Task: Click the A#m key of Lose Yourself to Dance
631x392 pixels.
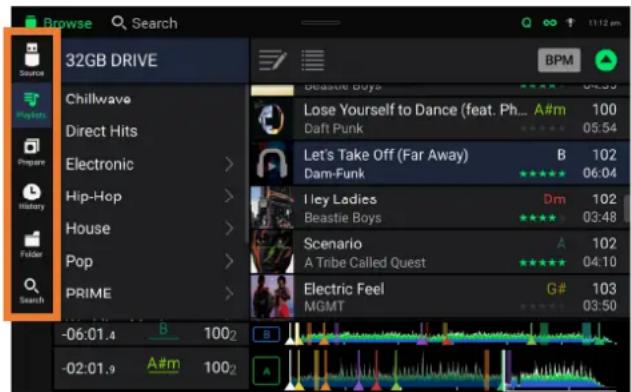Action: click(x=550, y=109)
